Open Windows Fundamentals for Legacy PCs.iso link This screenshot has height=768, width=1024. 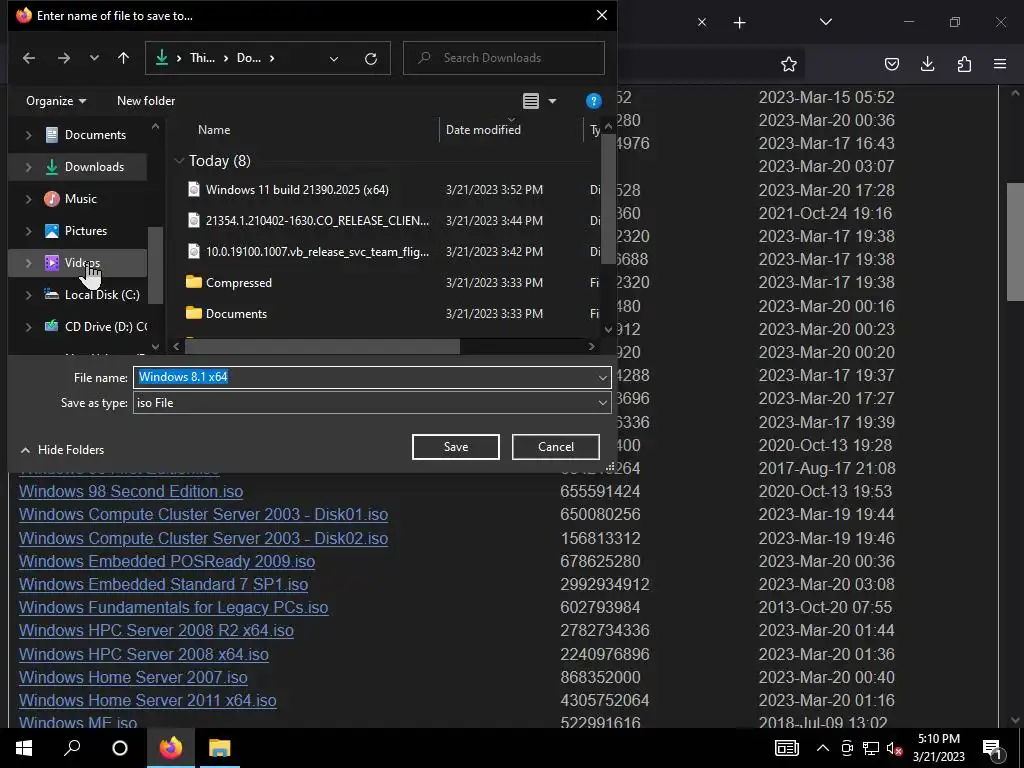click(173, 607)
